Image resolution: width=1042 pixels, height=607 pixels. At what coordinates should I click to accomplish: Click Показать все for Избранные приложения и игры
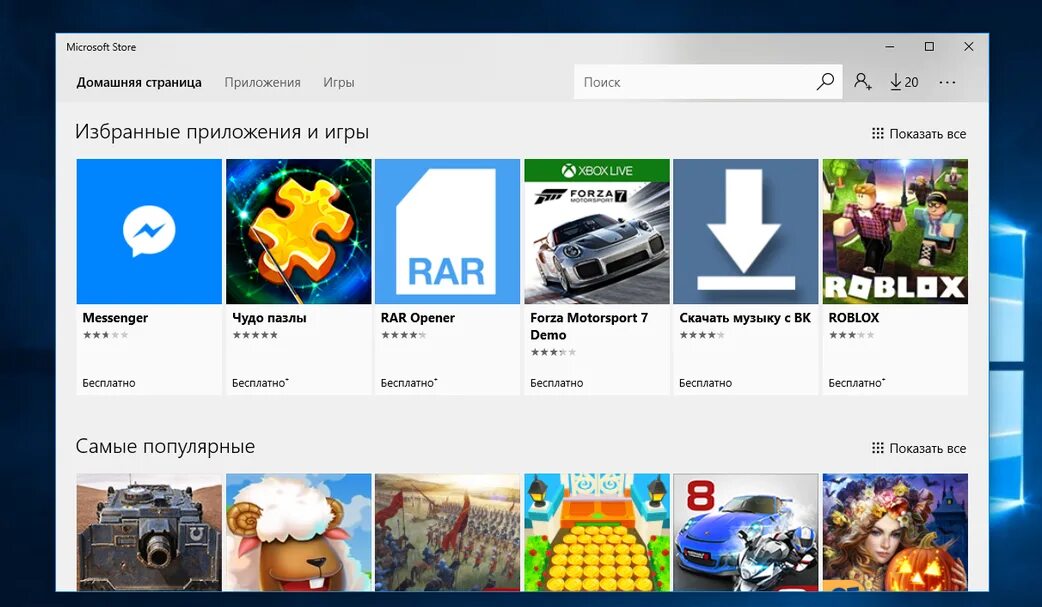[x=919, y=134]
